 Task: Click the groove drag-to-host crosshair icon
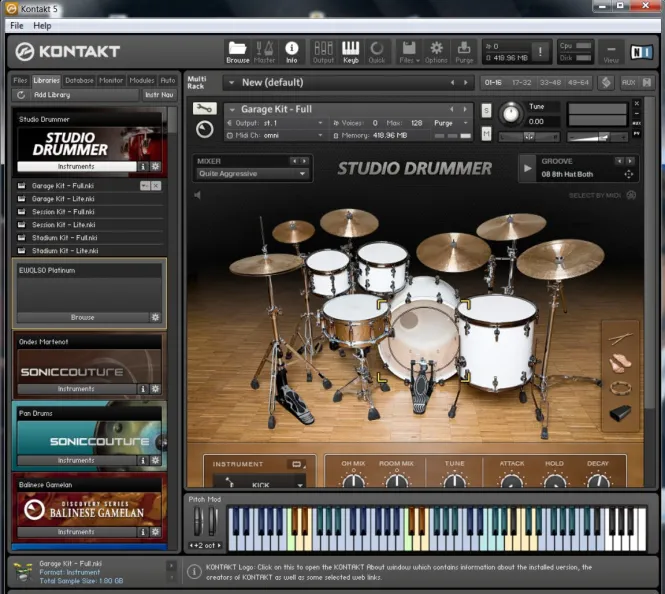[x=629, y=174]
